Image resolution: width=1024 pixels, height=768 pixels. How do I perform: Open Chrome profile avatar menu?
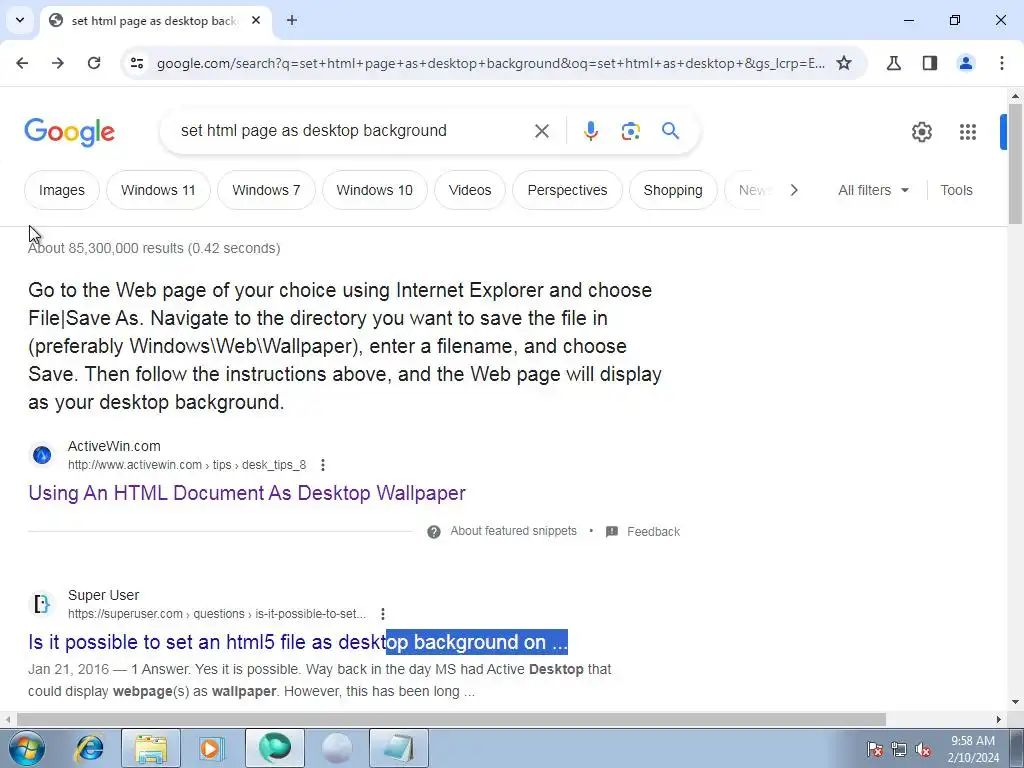point(966,63)
